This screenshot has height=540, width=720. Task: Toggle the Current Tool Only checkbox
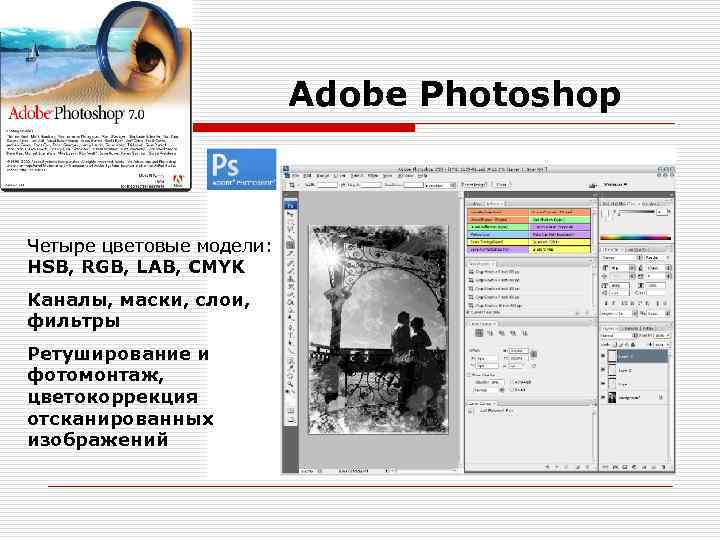(468, 312)
